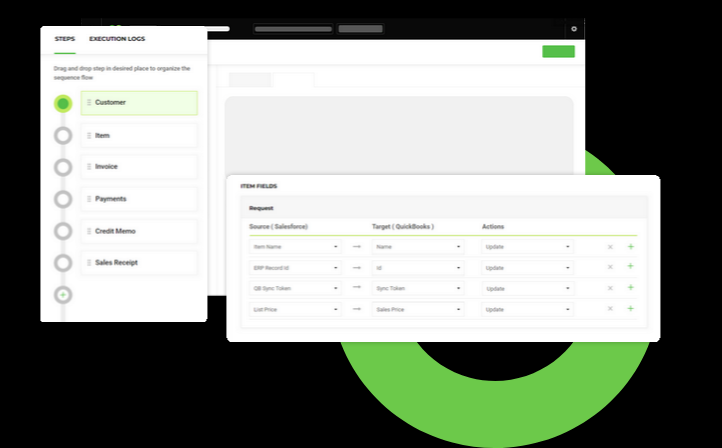Click the Actions column header

point(493,227)
